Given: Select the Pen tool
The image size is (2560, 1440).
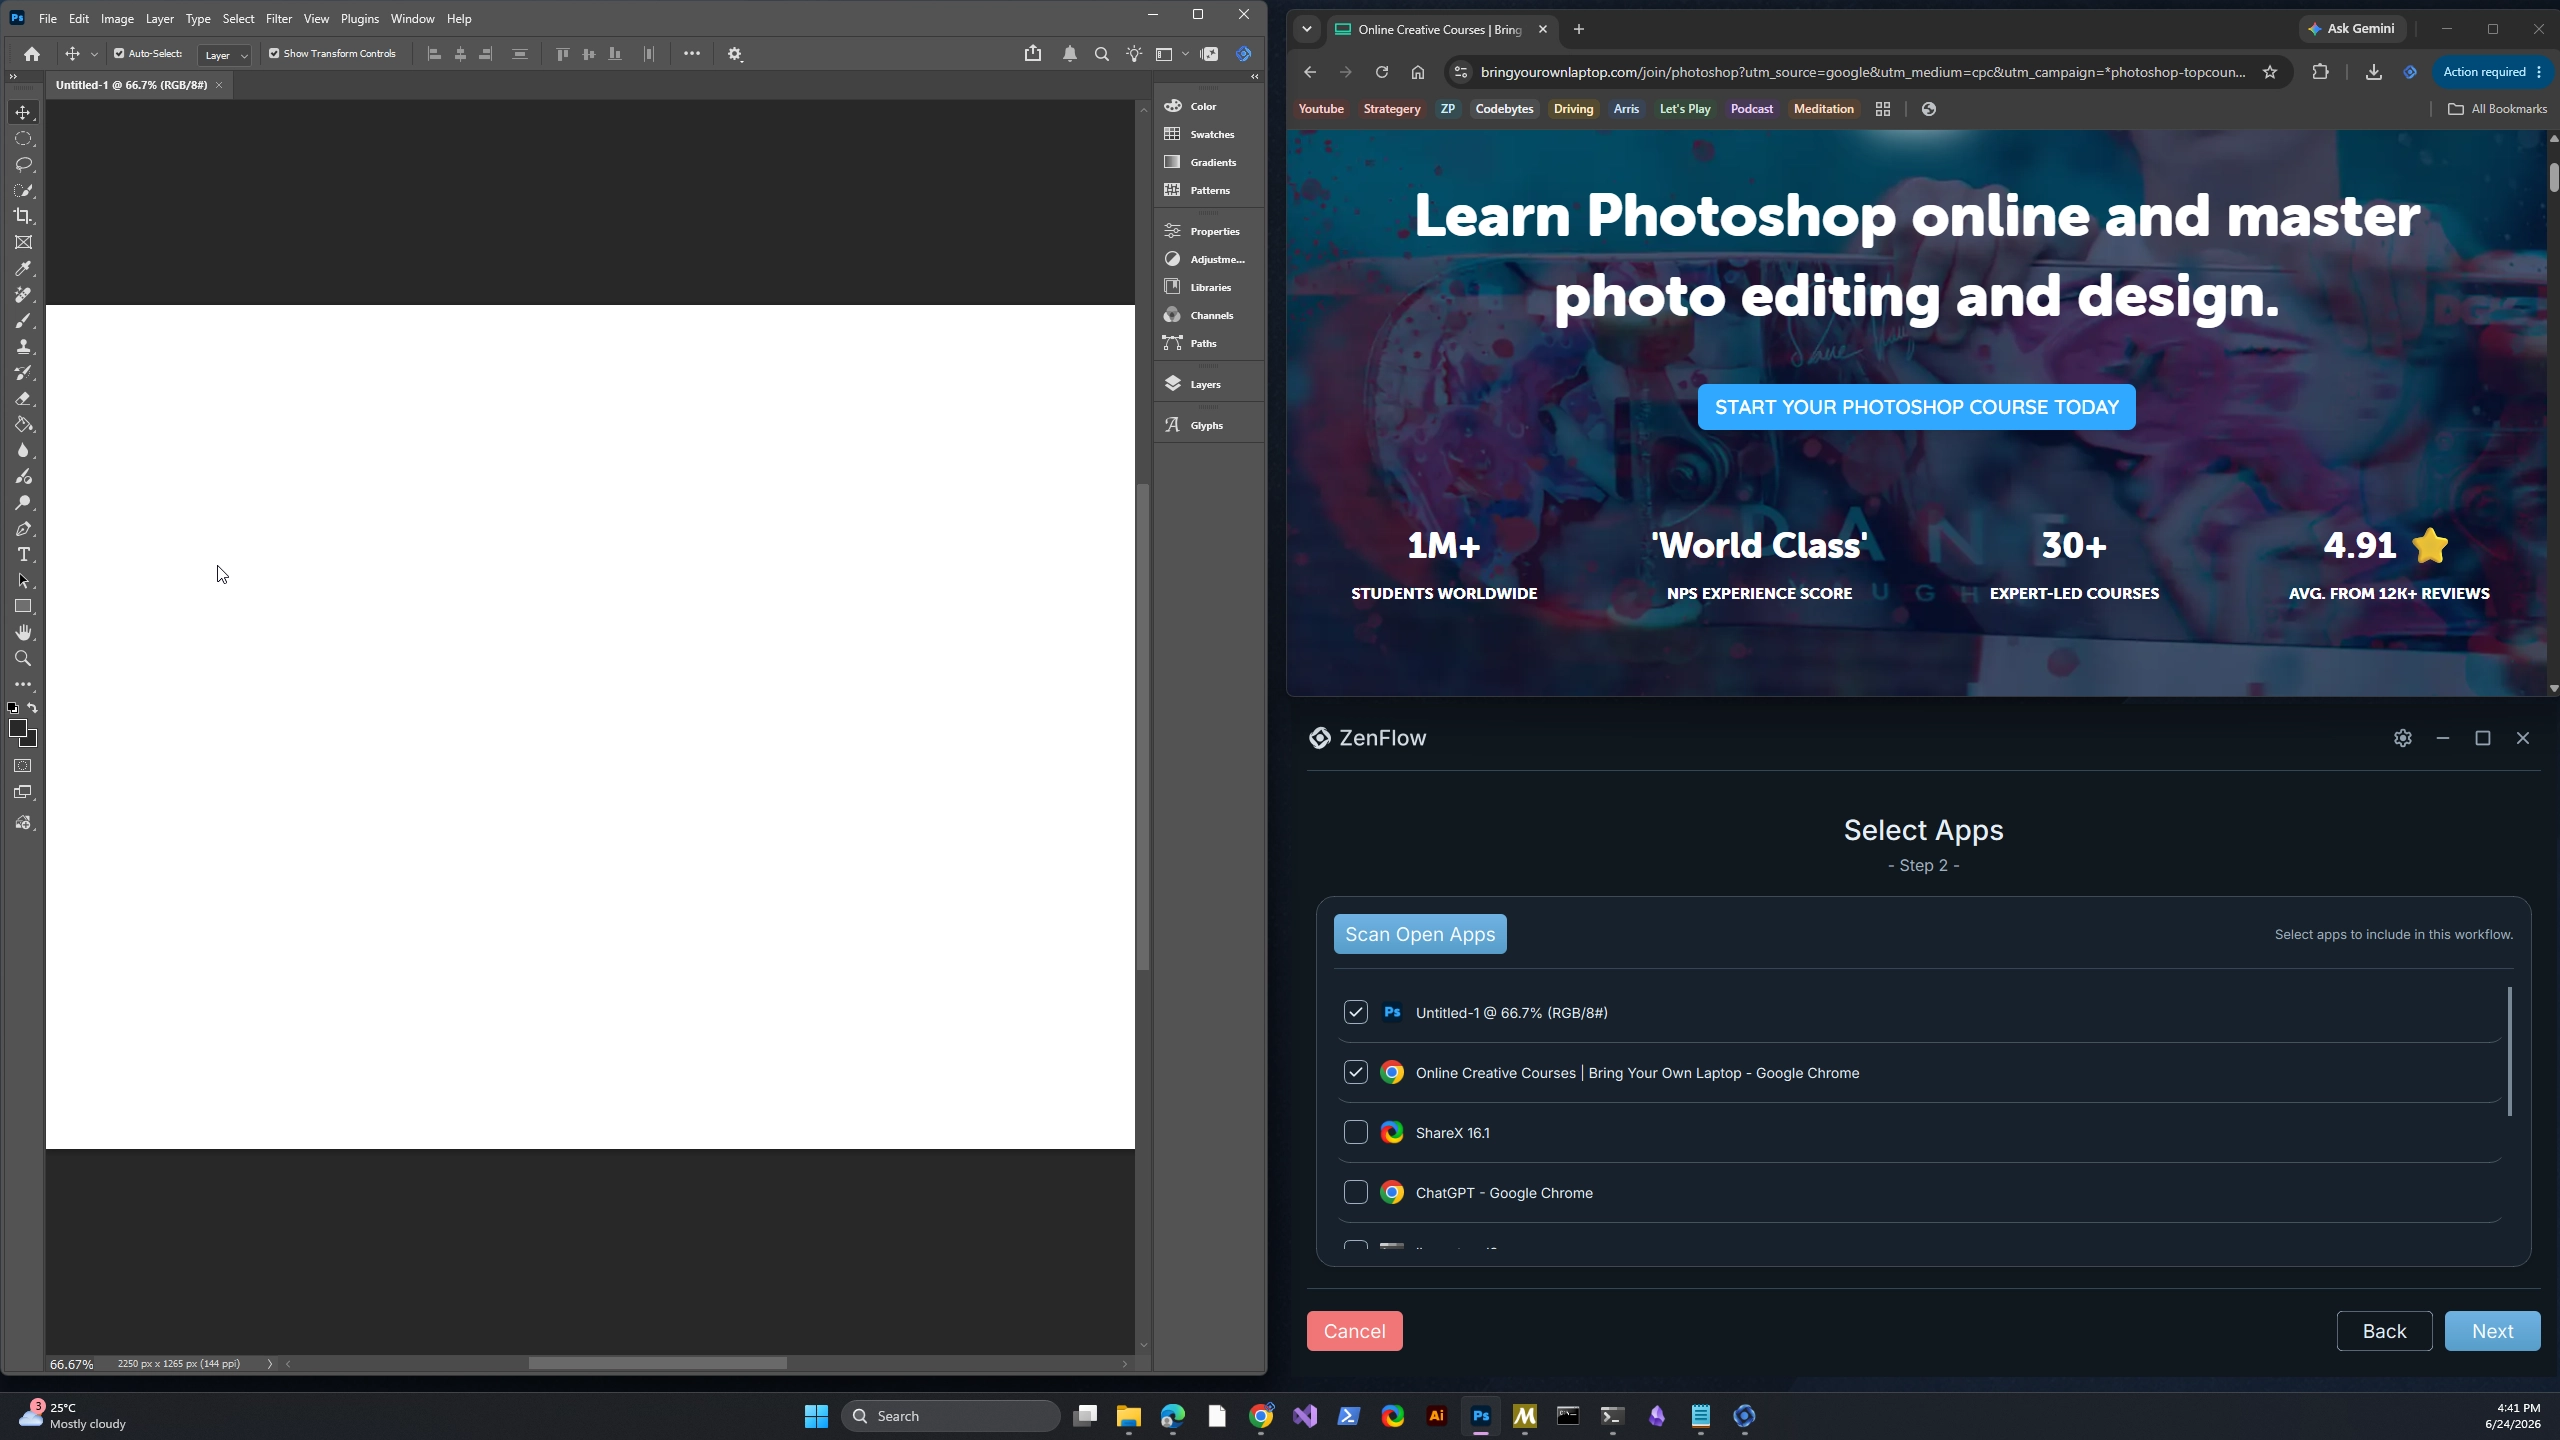Looking at the screenshot, I should click(x=23, y=528).
